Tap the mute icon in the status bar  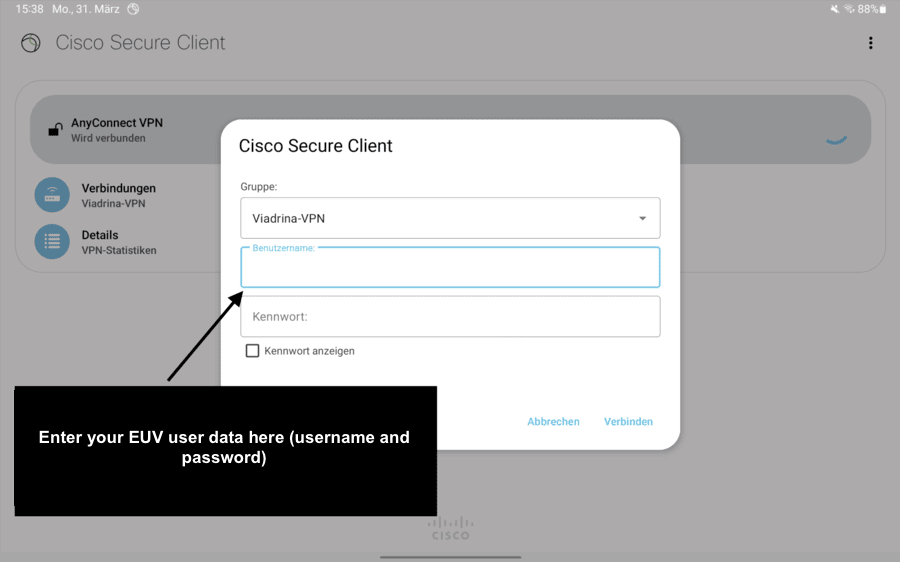[835, 9]
